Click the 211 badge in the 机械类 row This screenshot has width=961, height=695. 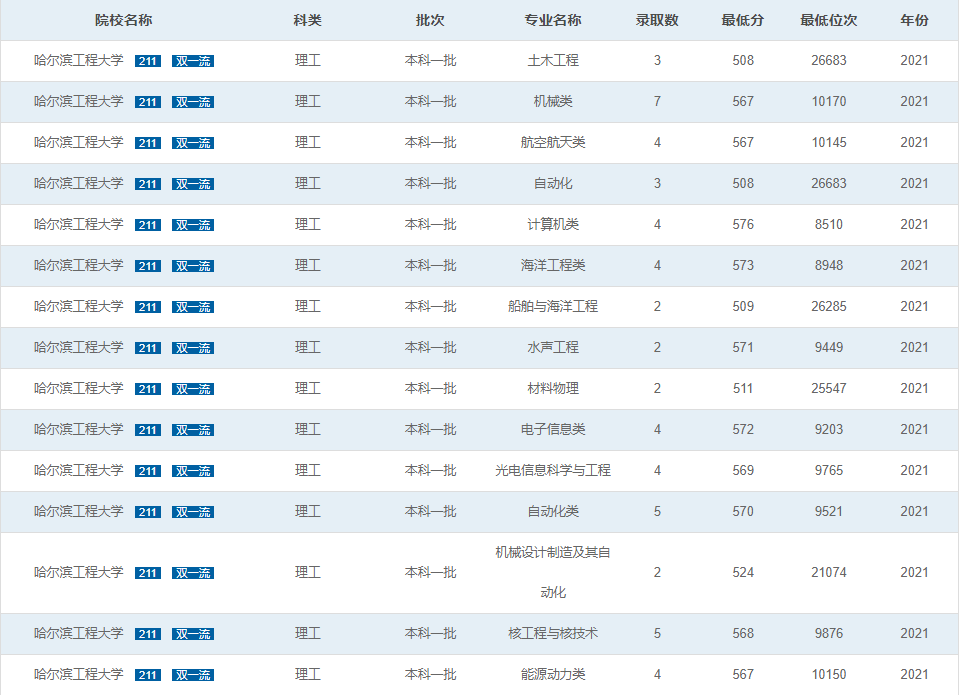click(148, 102)
